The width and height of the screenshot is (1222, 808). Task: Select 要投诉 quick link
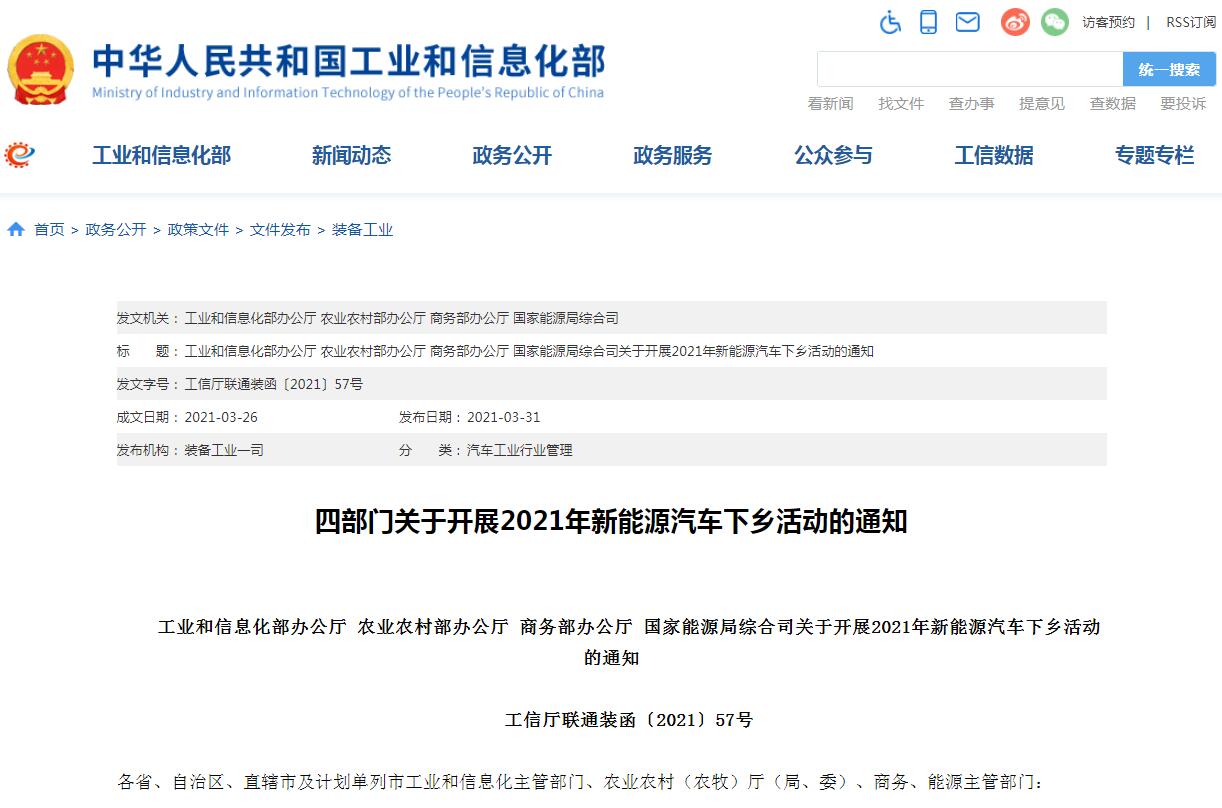pyautogui.click(x=1183, y=103)
